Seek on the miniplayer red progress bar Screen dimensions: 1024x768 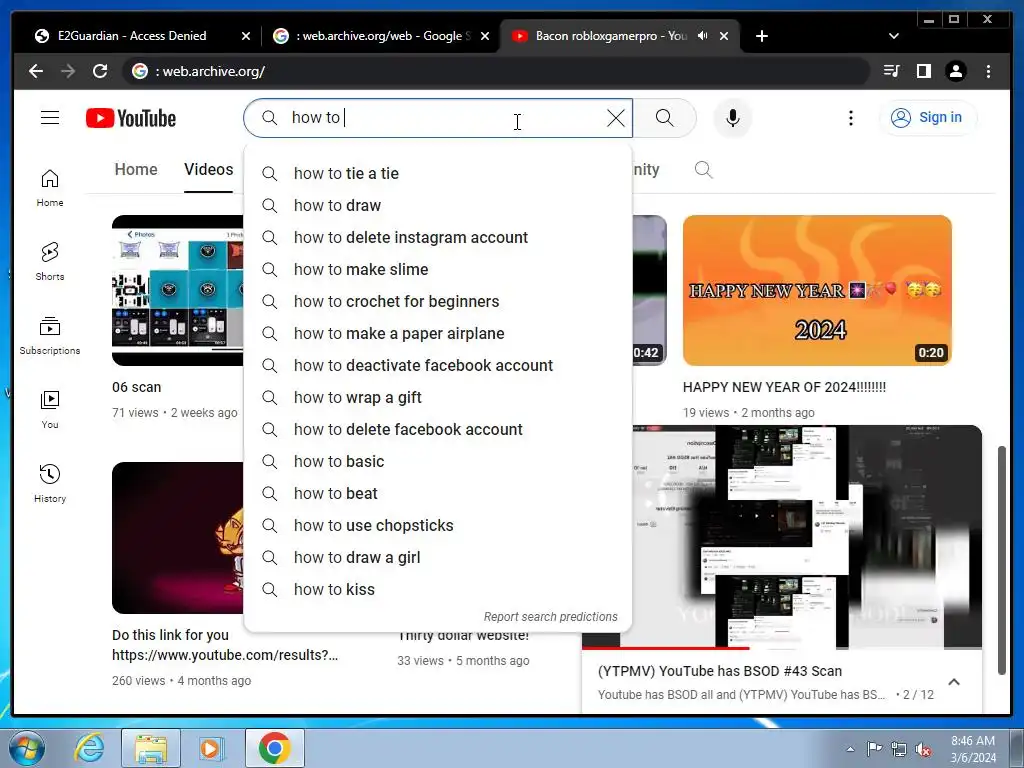pos(782,648)
